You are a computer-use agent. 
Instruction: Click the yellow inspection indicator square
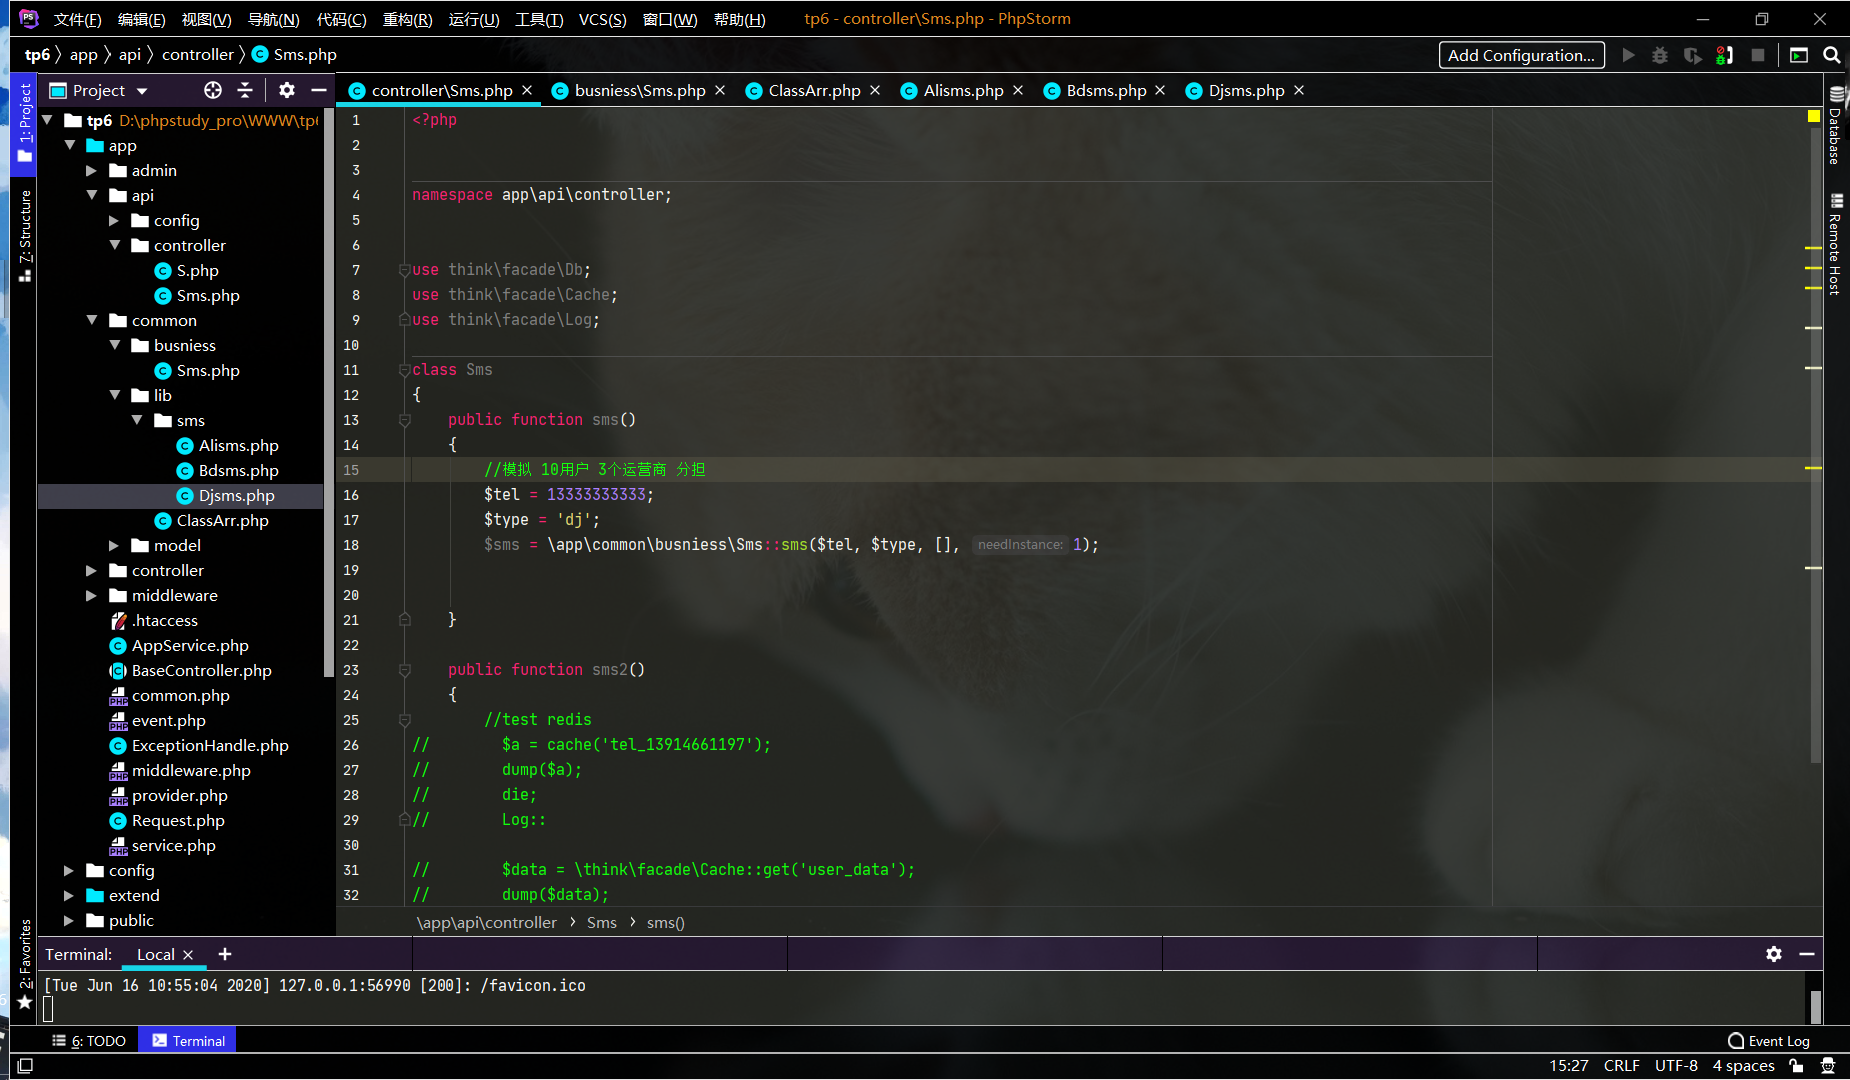coord(1814,117)
